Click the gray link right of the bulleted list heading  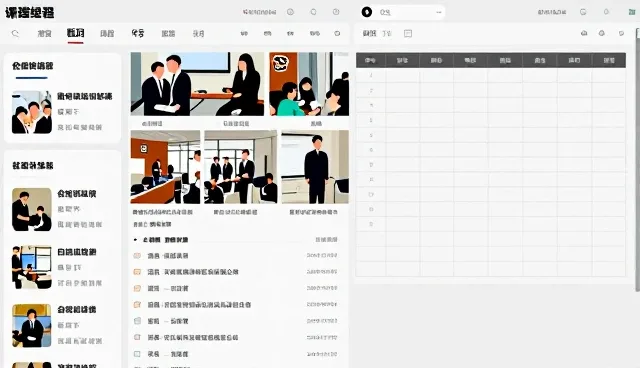(327, 239)
